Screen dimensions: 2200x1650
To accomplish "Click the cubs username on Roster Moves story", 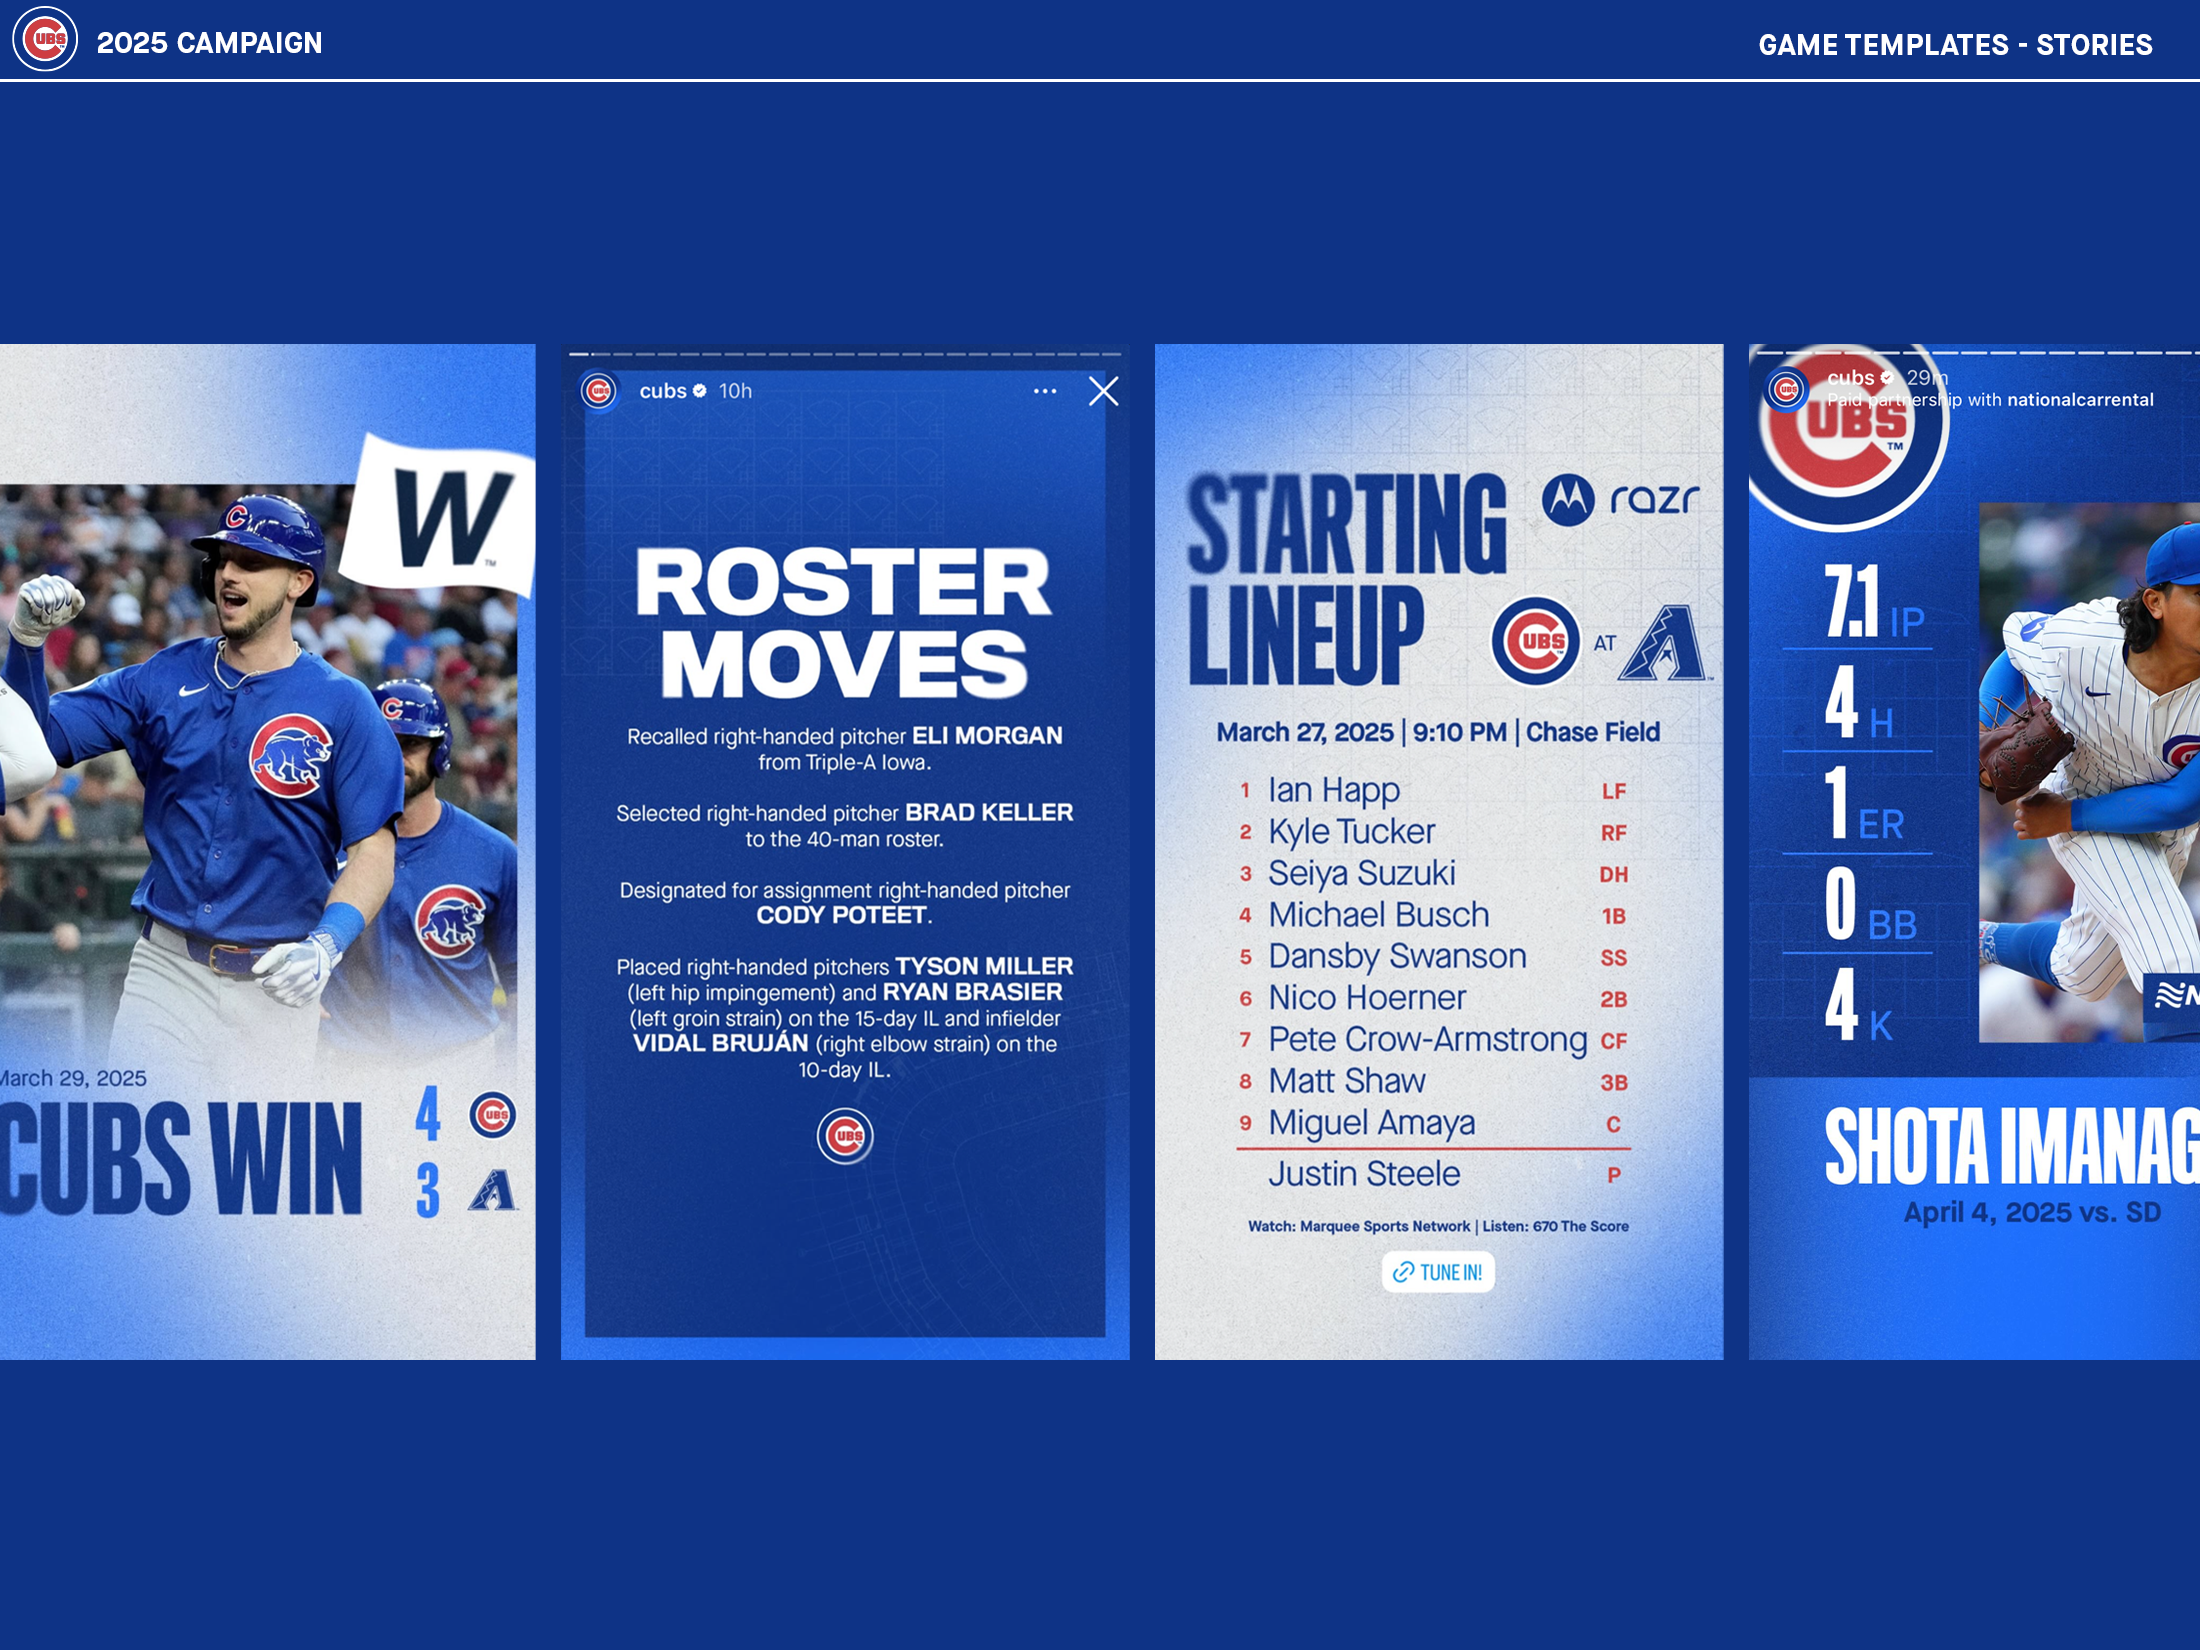I will click(x=663, y=391).
